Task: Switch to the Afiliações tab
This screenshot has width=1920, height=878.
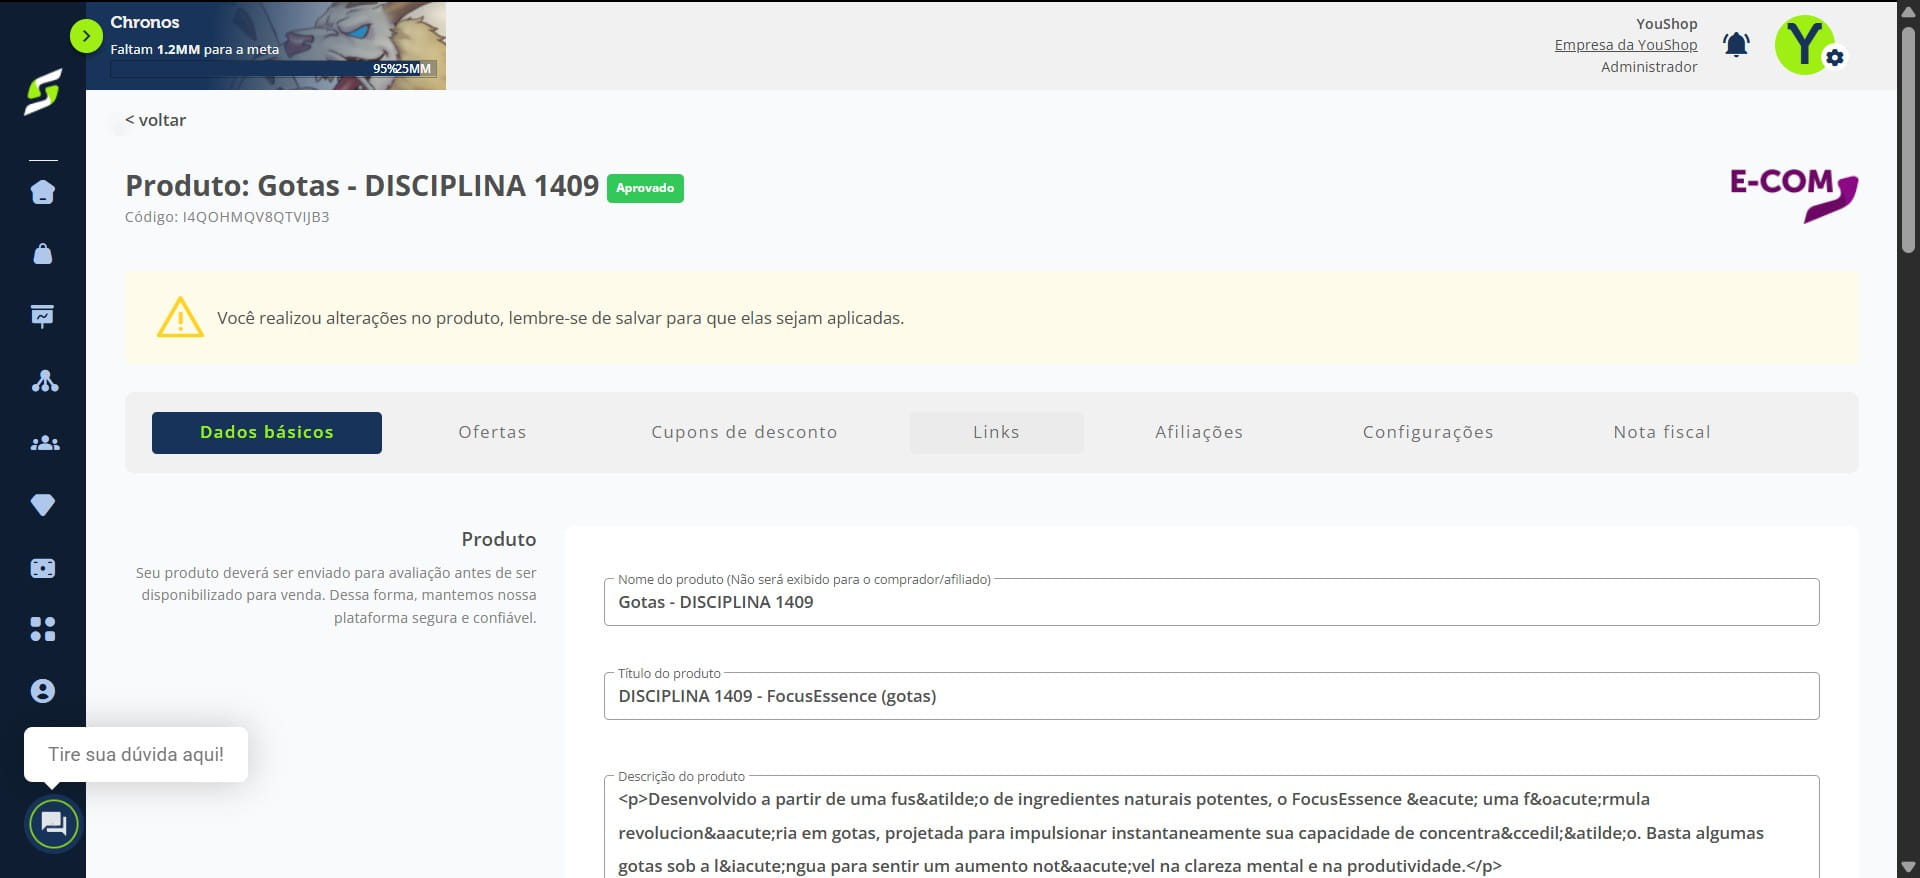Action: pyautogui.click(x=1199, y=432)
